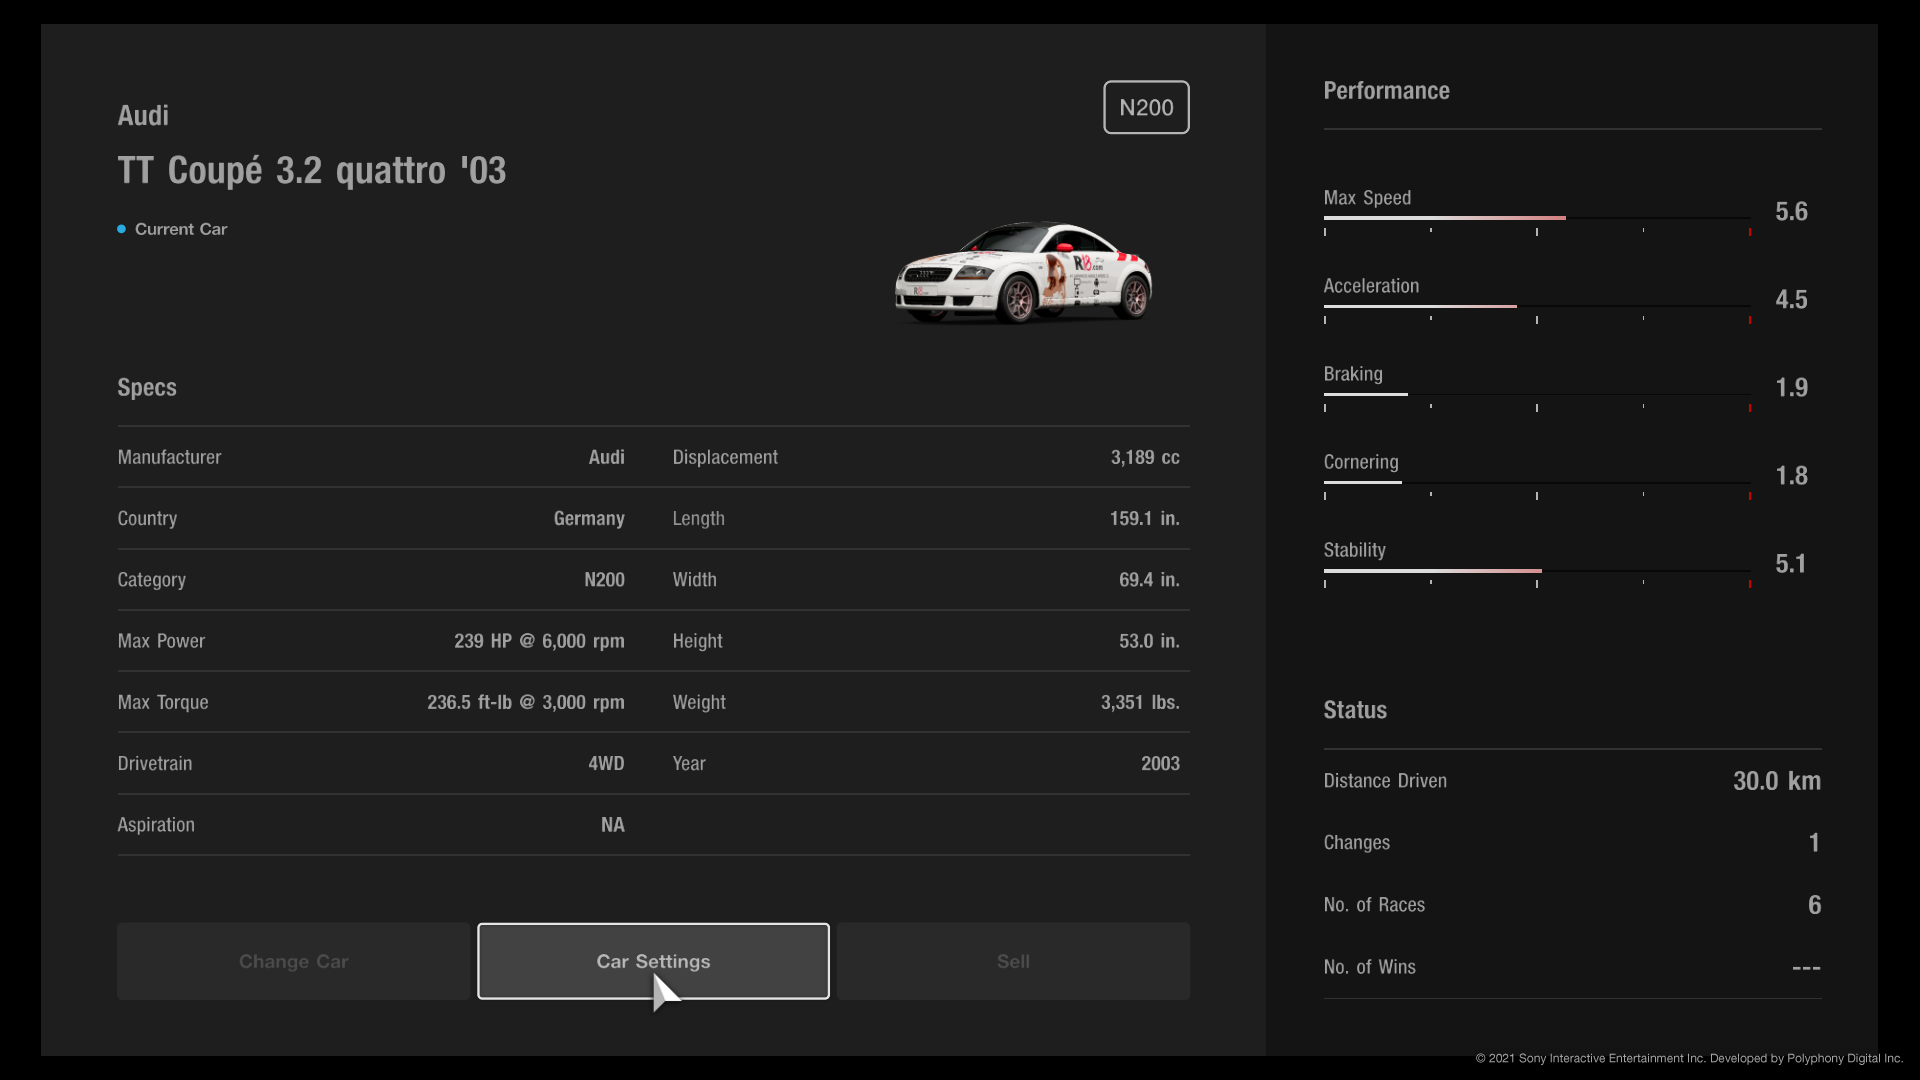Click the blue Current Car indicator dot
1920x1080 pixels.
[x=122, y=229]
